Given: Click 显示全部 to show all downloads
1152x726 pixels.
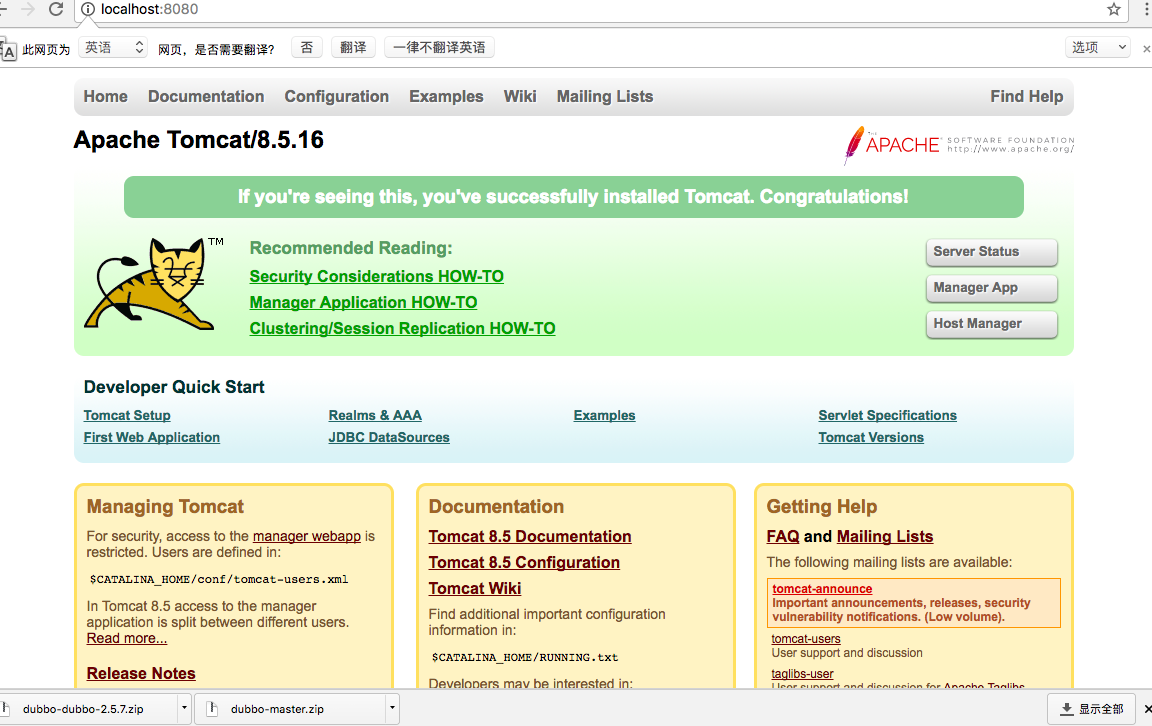Looking at the screenshot, I should tap(1092, 709).
